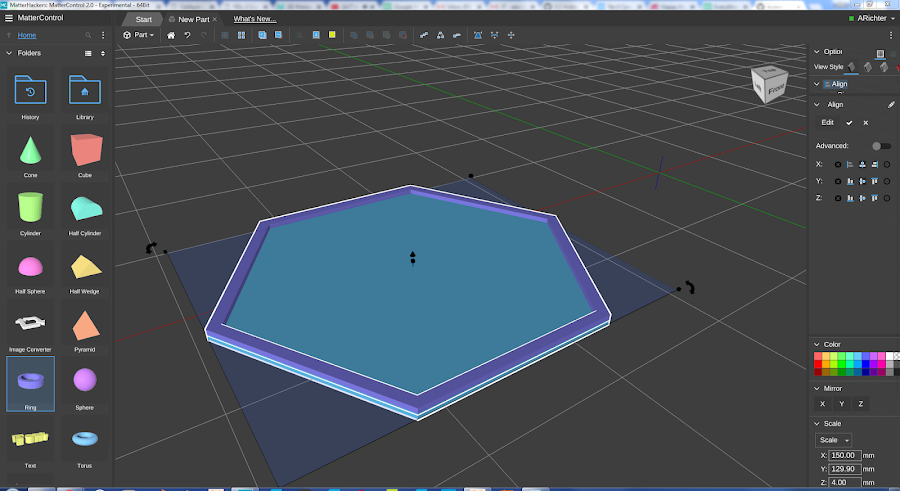
Task: Collapse the Color section
Action: (x=816, y=344)
